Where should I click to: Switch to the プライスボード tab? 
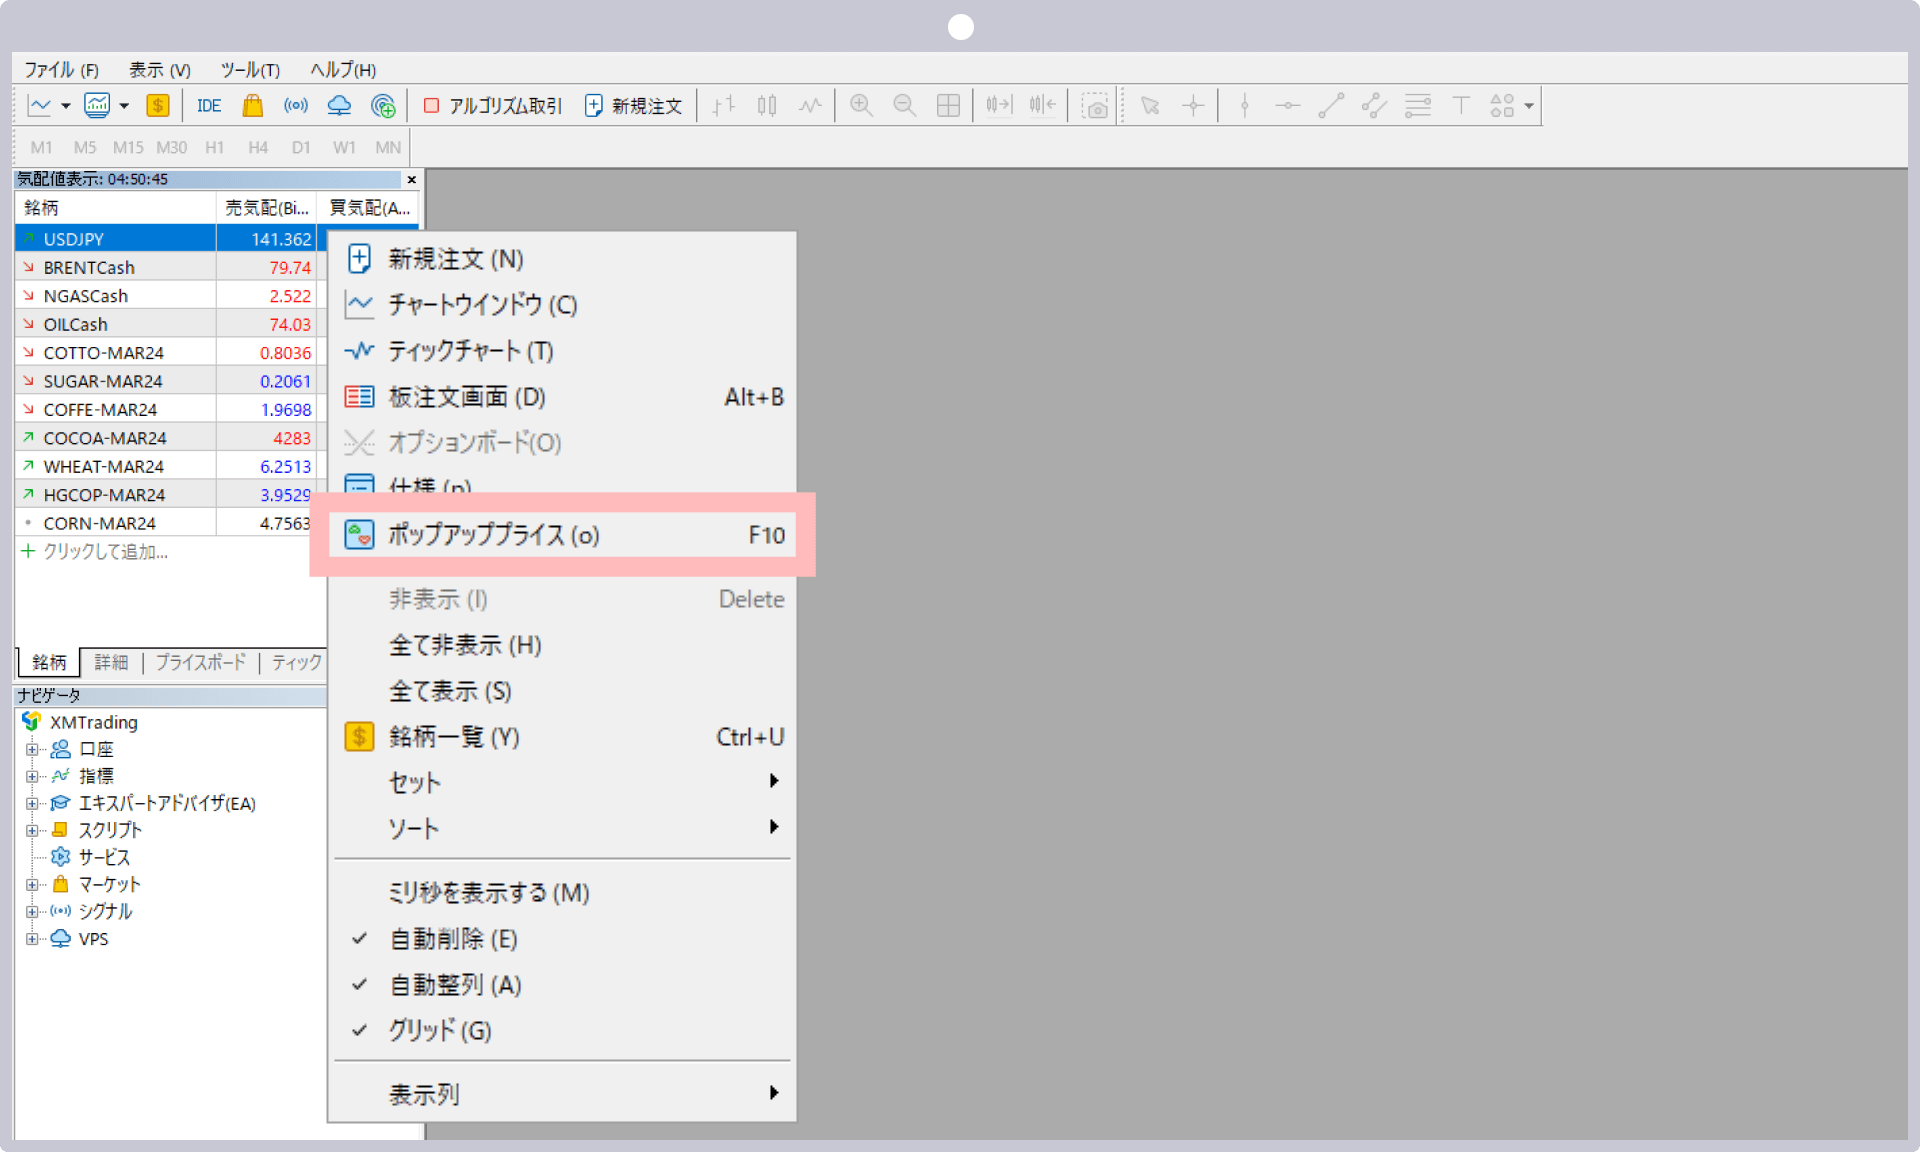(201, 662)
